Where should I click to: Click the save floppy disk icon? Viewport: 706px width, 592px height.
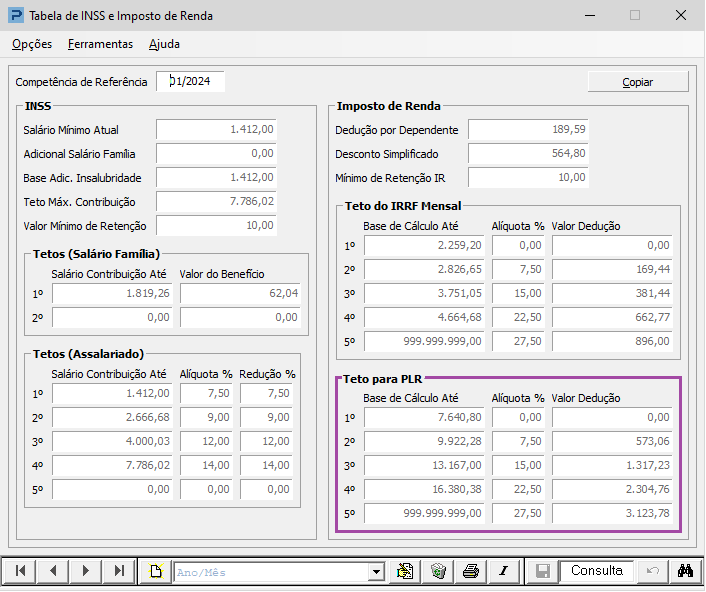543,571
